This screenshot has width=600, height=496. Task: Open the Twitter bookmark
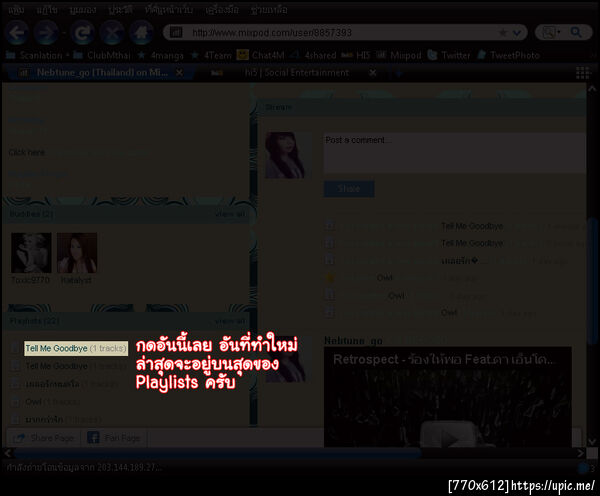448,55
